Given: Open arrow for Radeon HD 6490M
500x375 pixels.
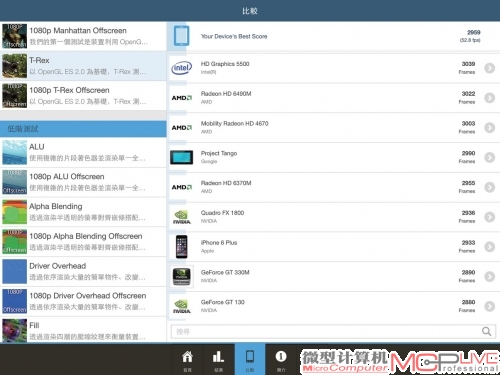Looking at the screenshot, I should pos(489,98).
